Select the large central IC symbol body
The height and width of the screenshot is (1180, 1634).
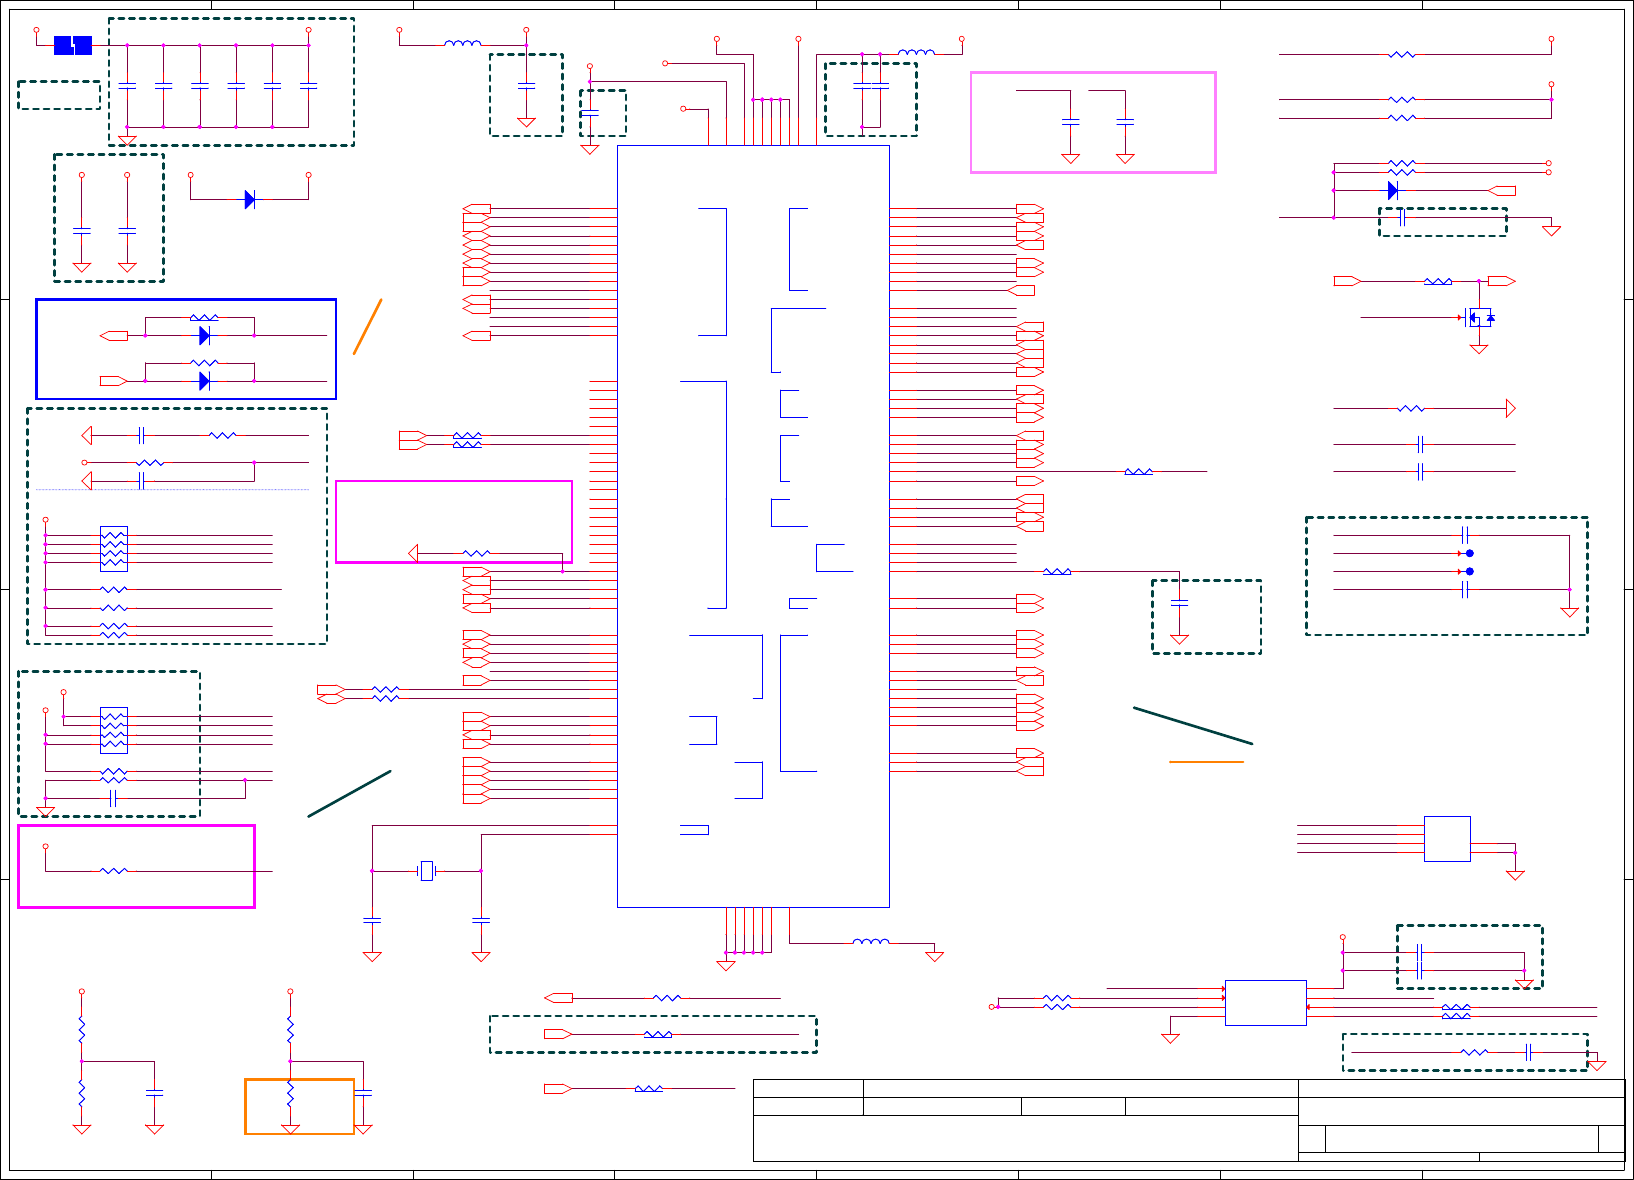[753, 526]
